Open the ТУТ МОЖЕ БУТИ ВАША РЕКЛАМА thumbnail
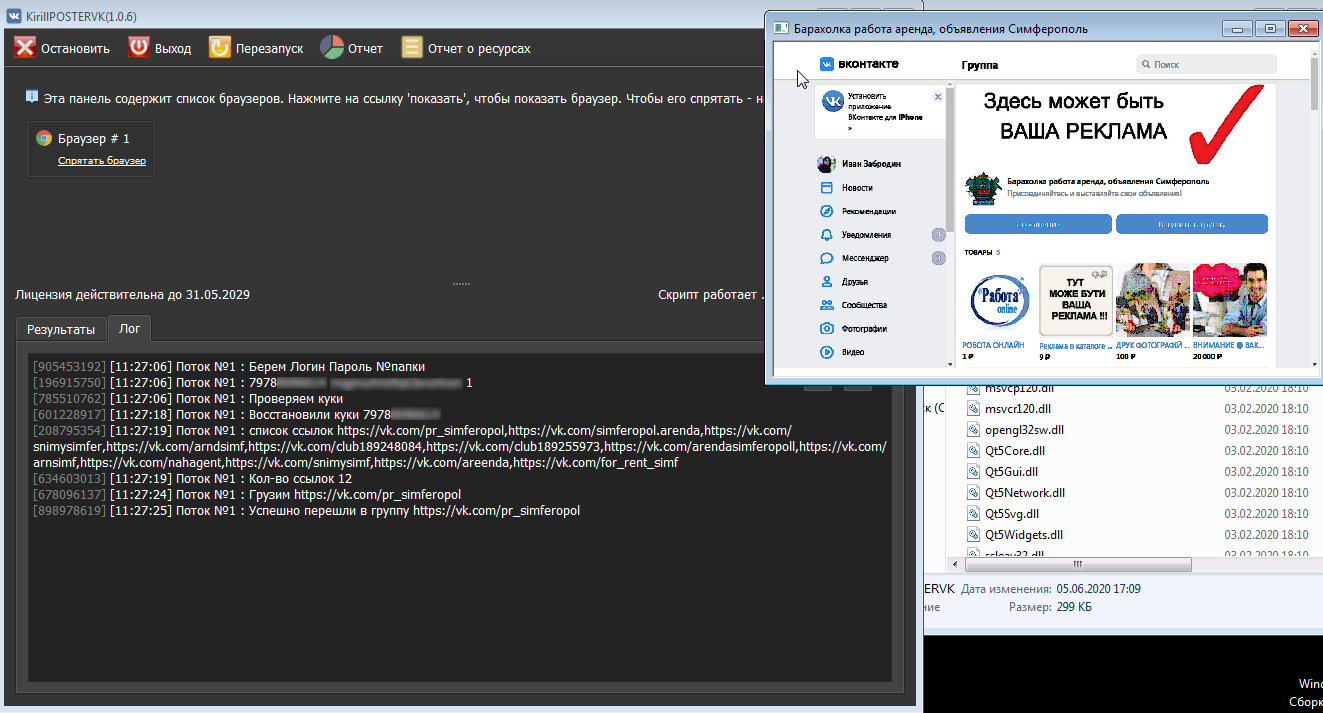Image resolution: width=1323 pixels, height=713 pixels. (1076, 299)
